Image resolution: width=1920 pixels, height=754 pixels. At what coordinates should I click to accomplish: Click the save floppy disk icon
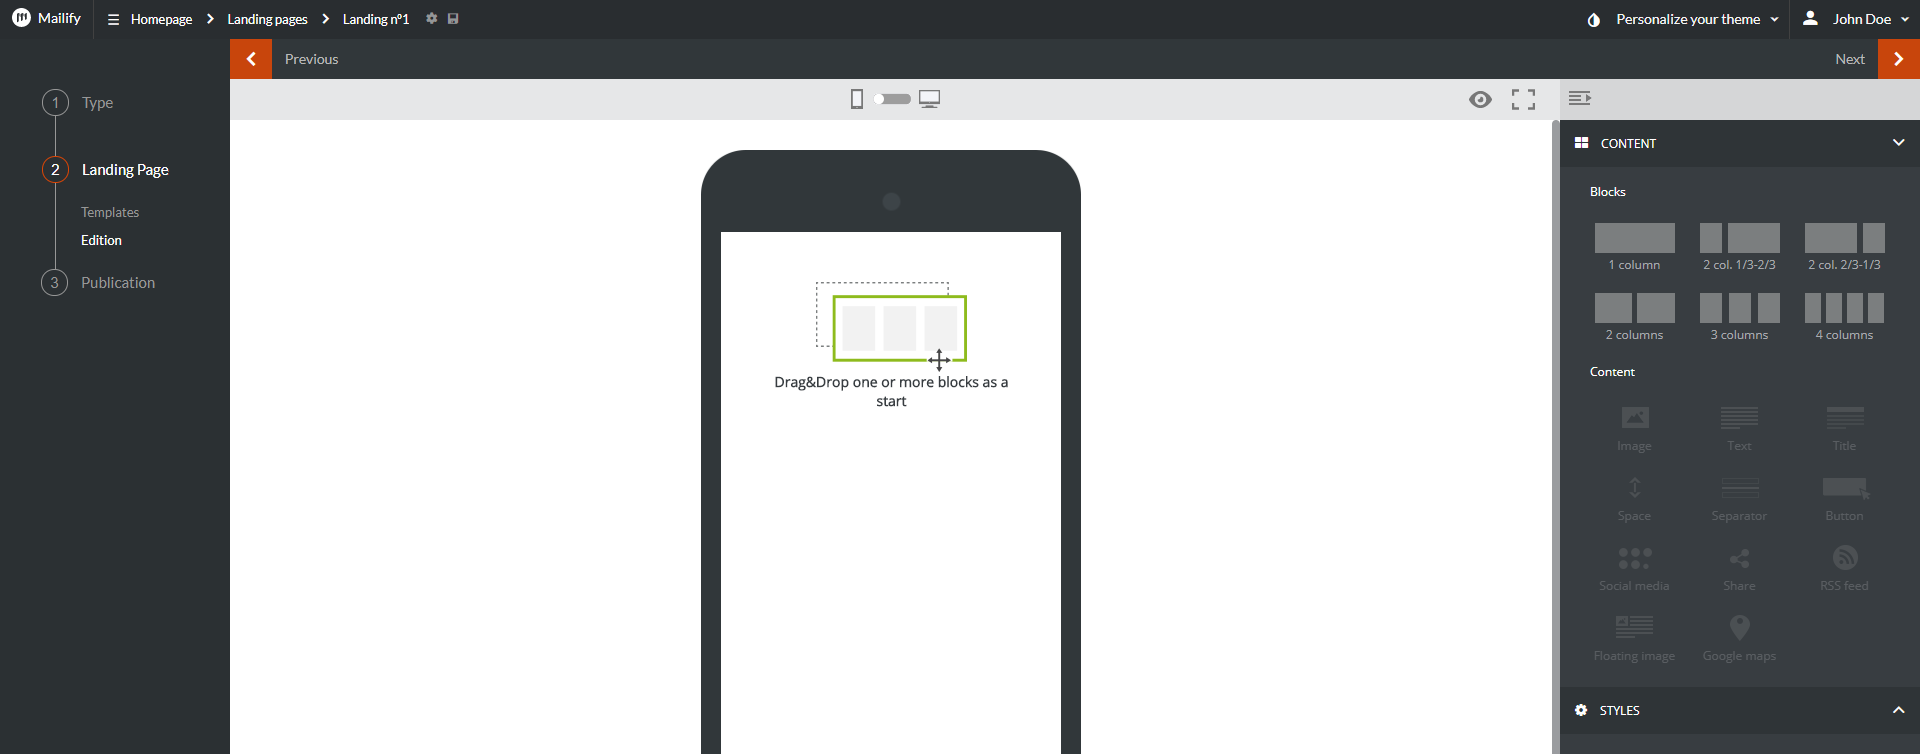(x=453, y=19)
